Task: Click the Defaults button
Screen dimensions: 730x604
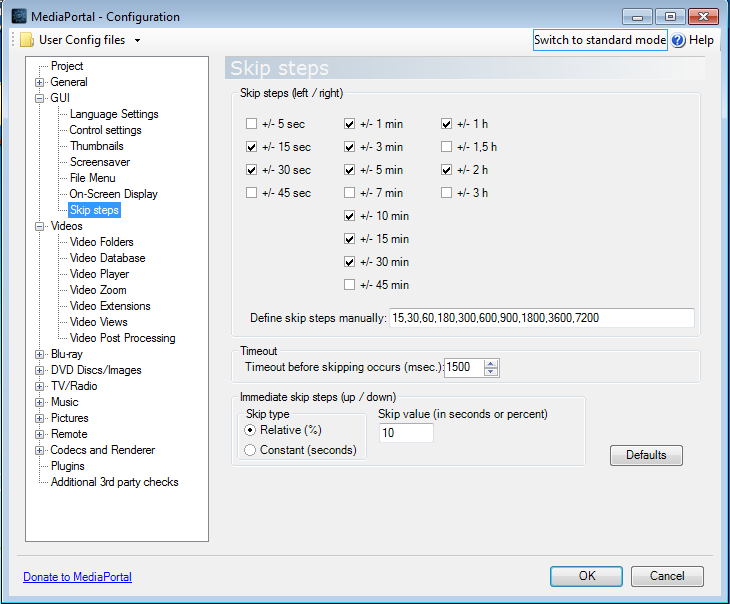Action: click(646, 455)
